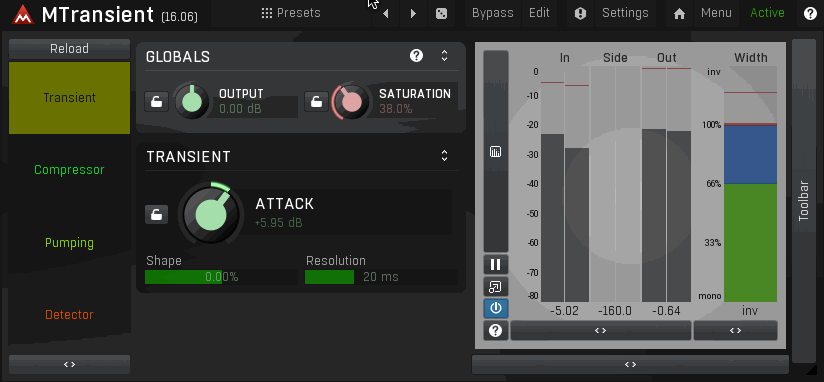The image size is (824, 382).
Task: Click the Attack knob
Action: 211,214
